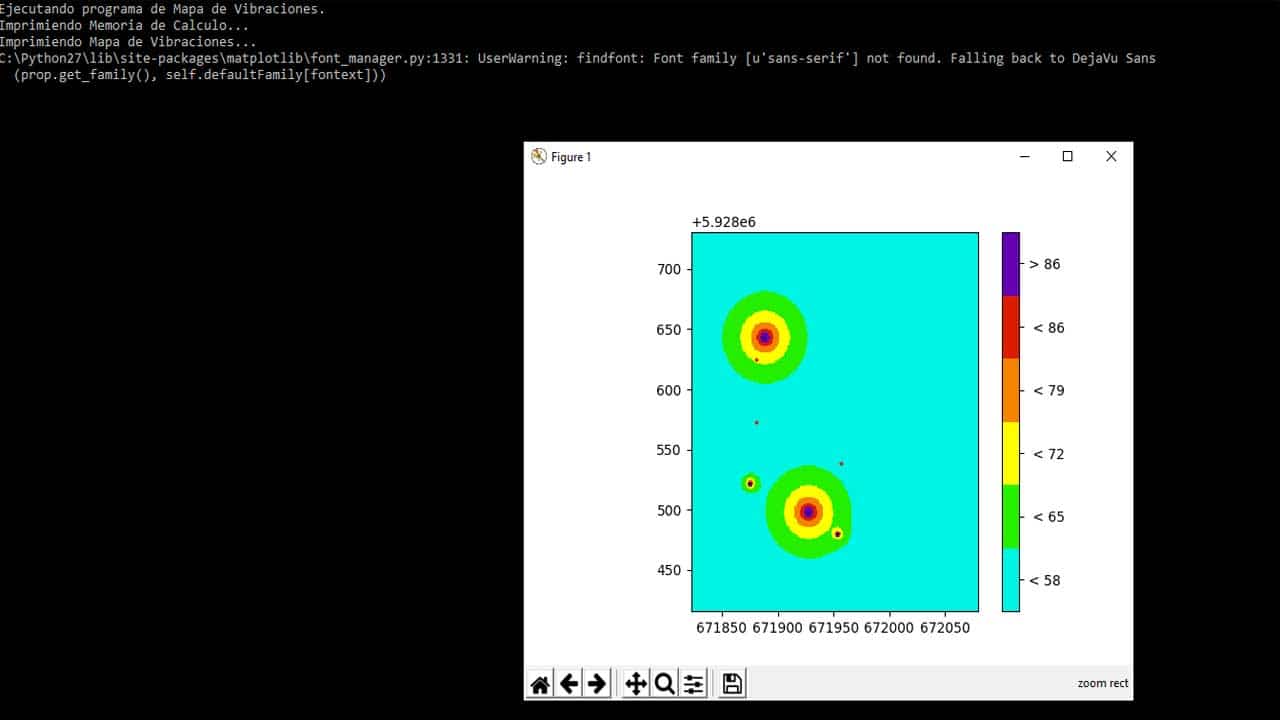
Task: Go back to previous plot view
Action: 569,684
